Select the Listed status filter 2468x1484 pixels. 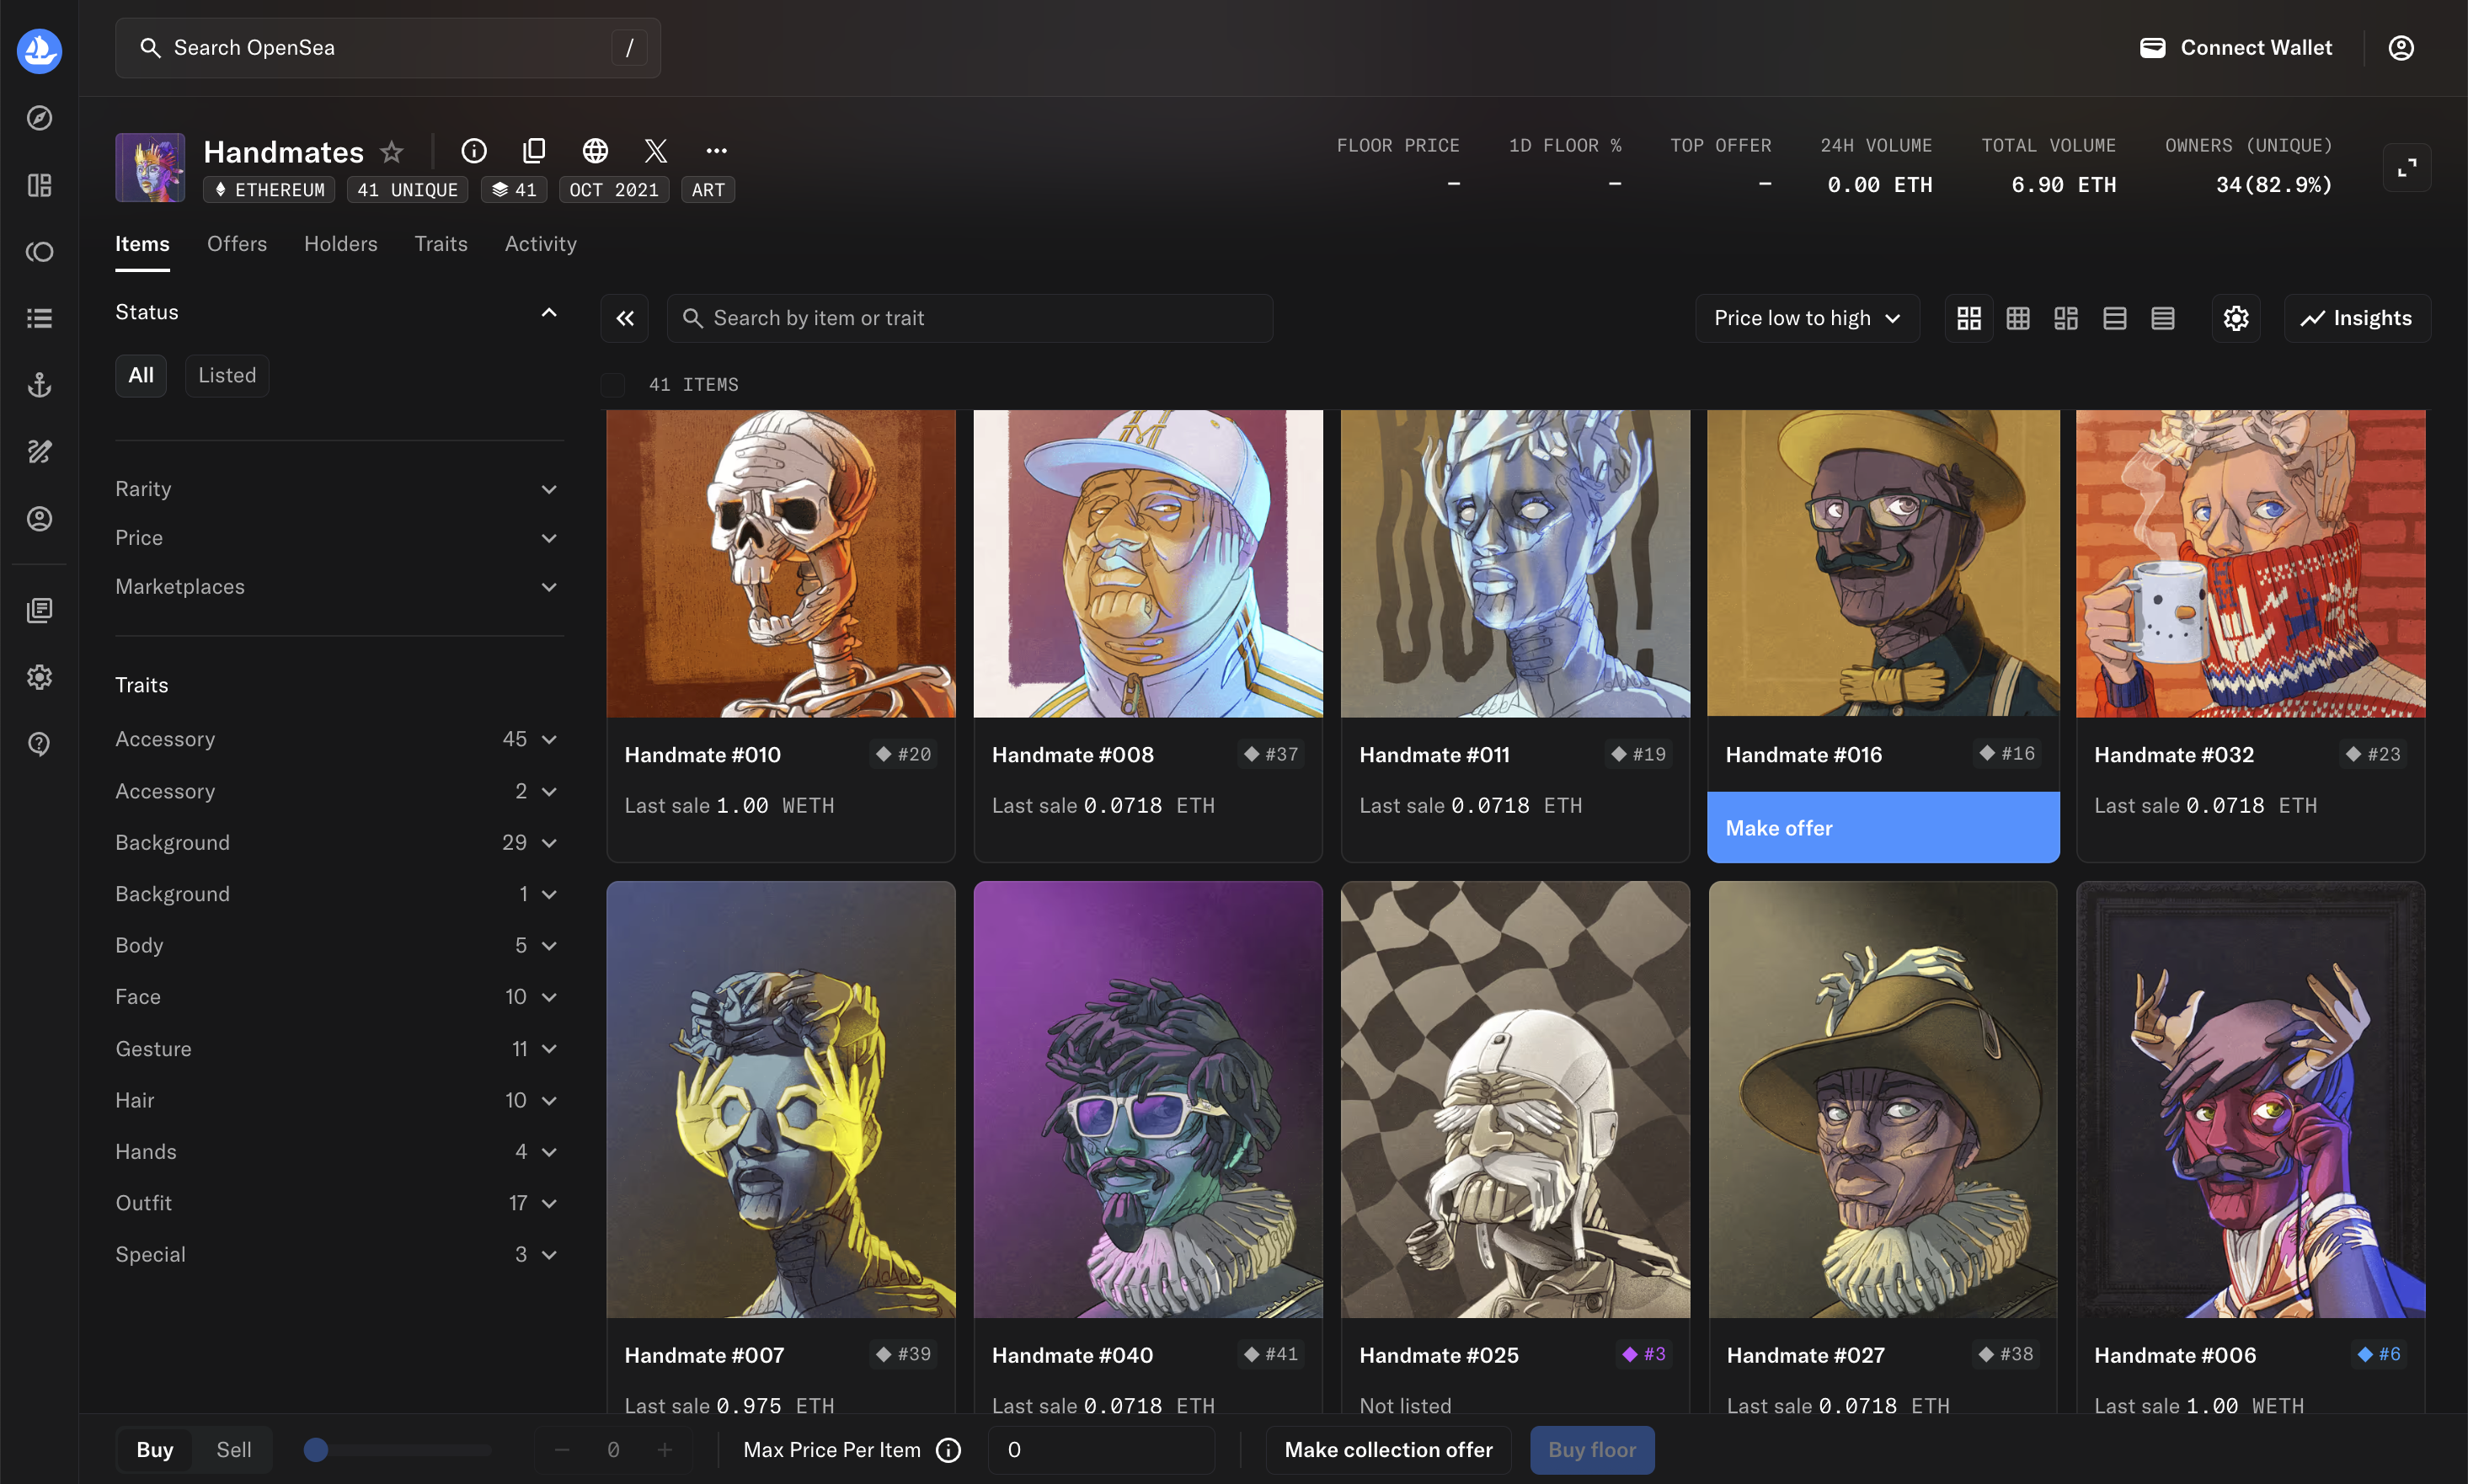pyautogui.click(x=227, y=376)
